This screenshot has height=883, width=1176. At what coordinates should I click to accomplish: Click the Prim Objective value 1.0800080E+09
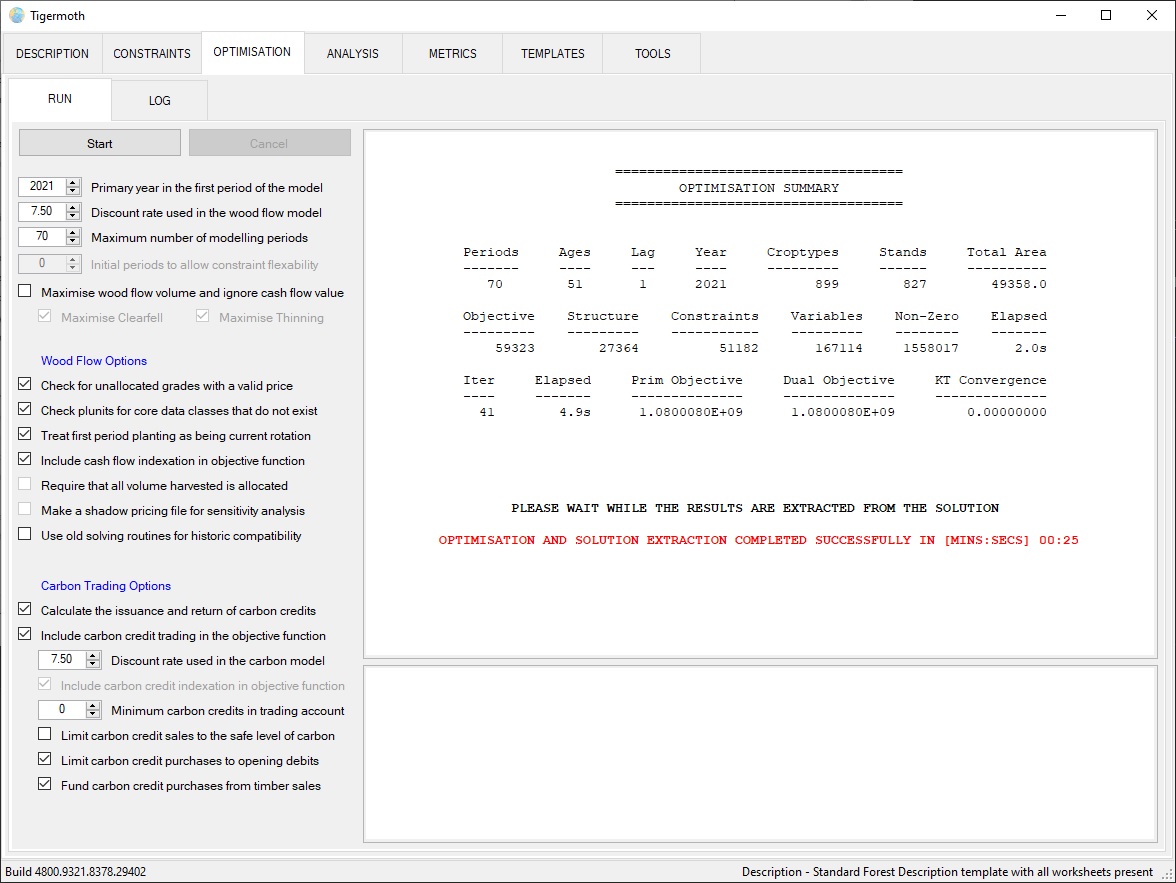(x=691, y=412)
